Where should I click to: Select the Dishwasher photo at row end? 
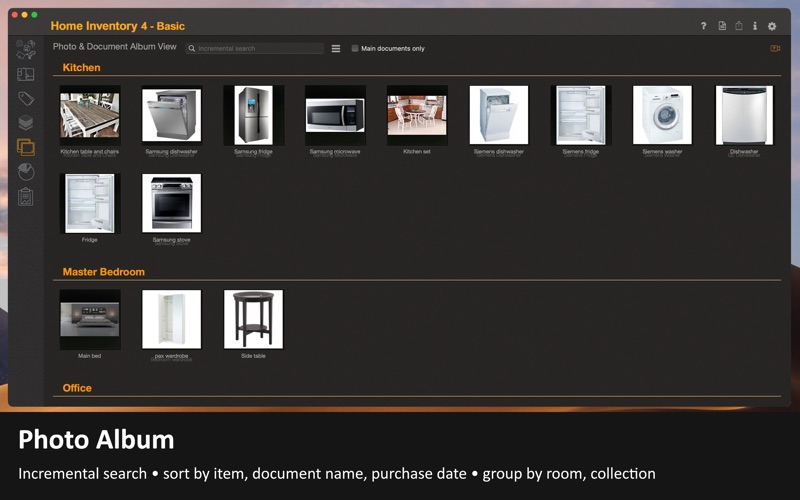tap(744, 115)
